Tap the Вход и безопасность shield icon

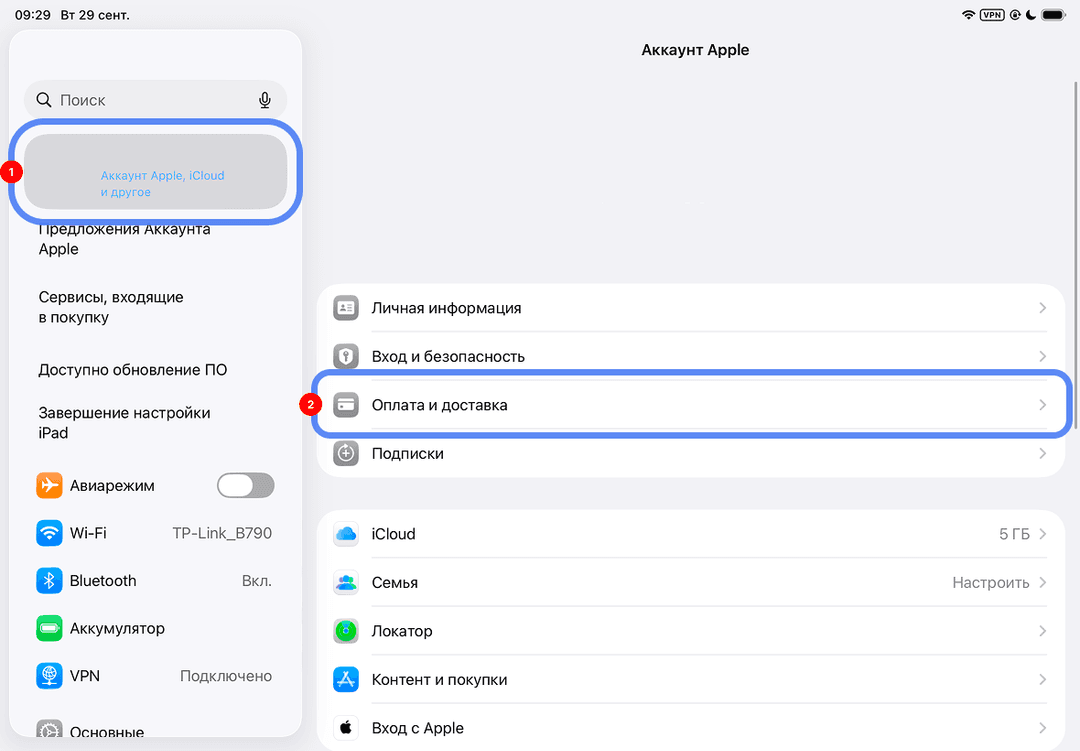pyautogui.click(x=346, y=356)
